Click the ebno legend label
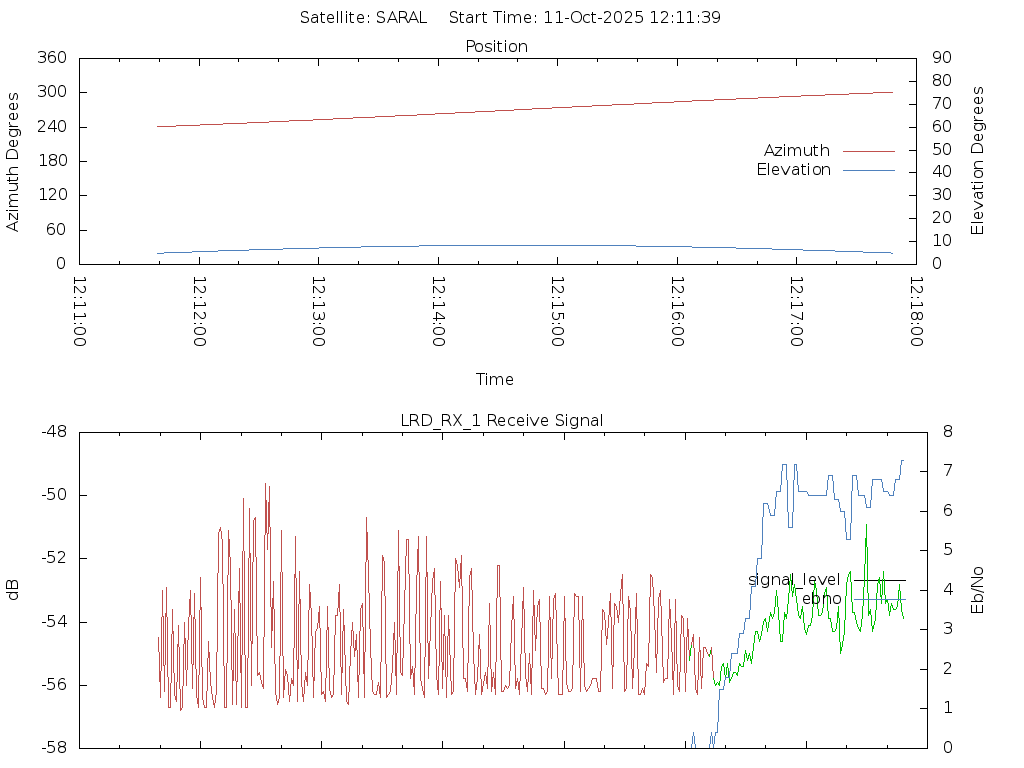This screenshot has width=1024, height=768. 822,599
